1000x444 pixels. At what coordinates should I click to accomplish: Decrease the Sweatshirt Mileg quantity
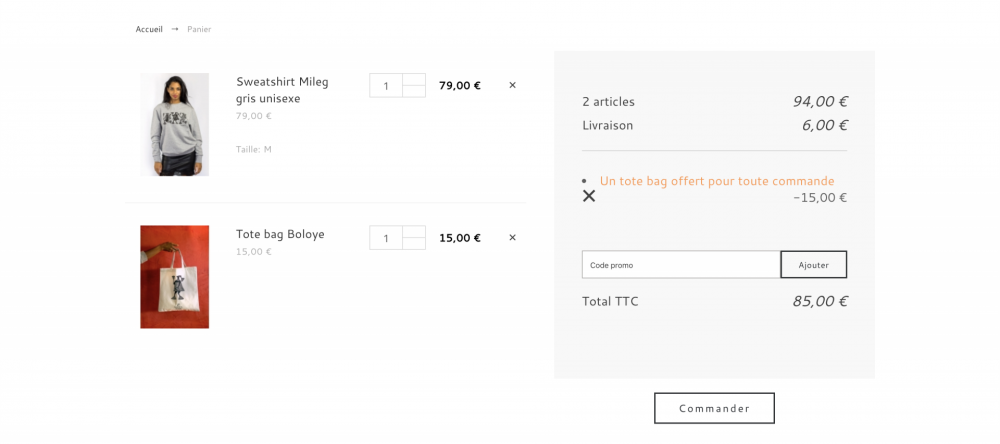coord(414,91)
